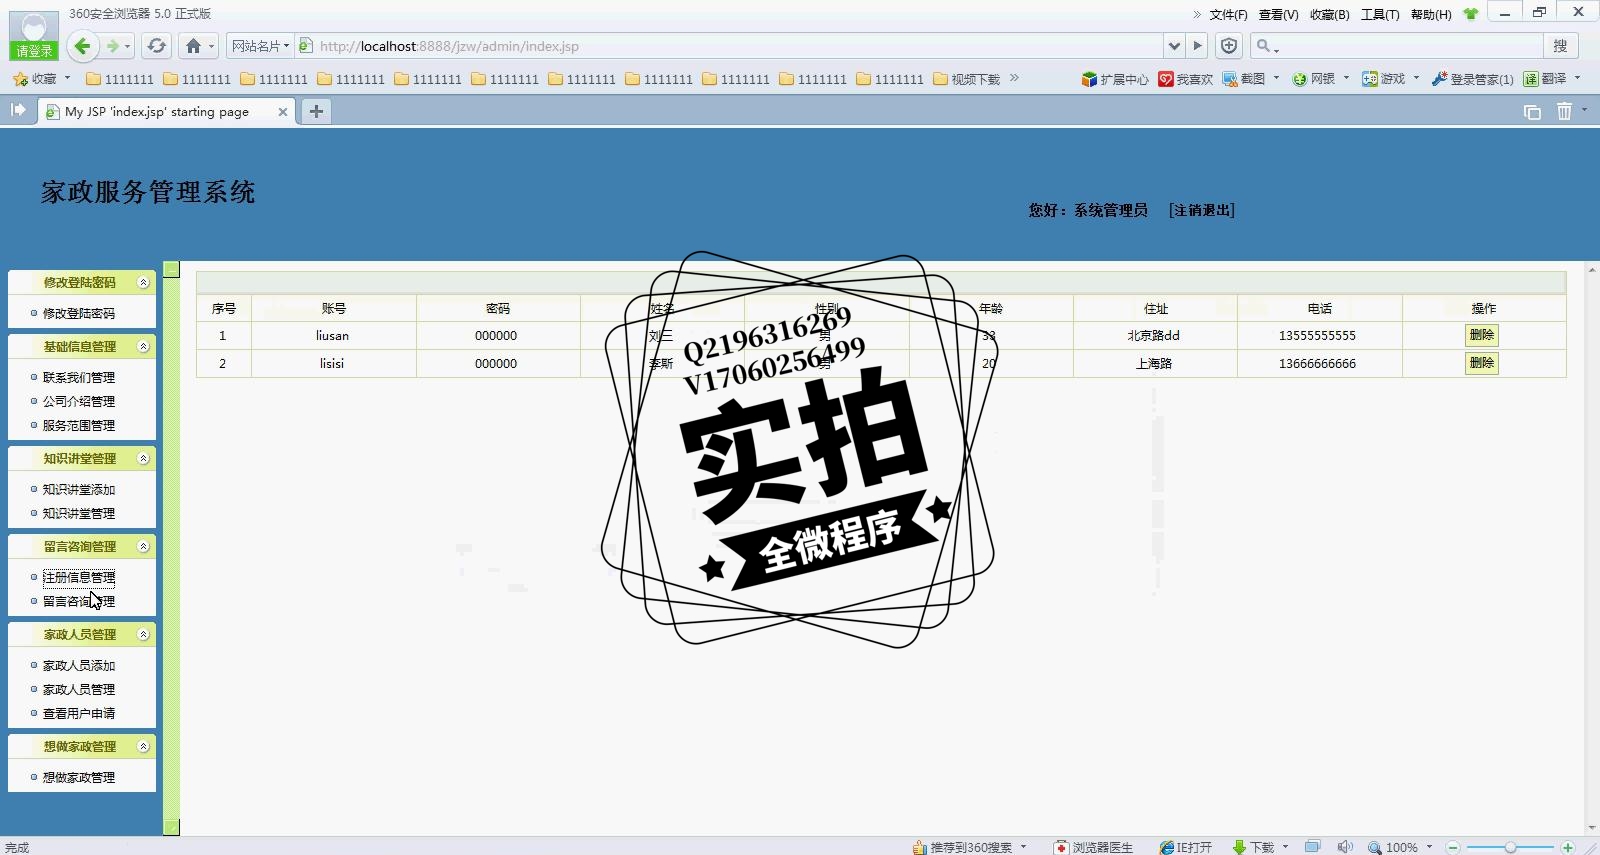Collapse the 修改登陆密码 sidebar section
Image resolution: width=1600 pixels, height=855 pixels.
pos(143,283)
